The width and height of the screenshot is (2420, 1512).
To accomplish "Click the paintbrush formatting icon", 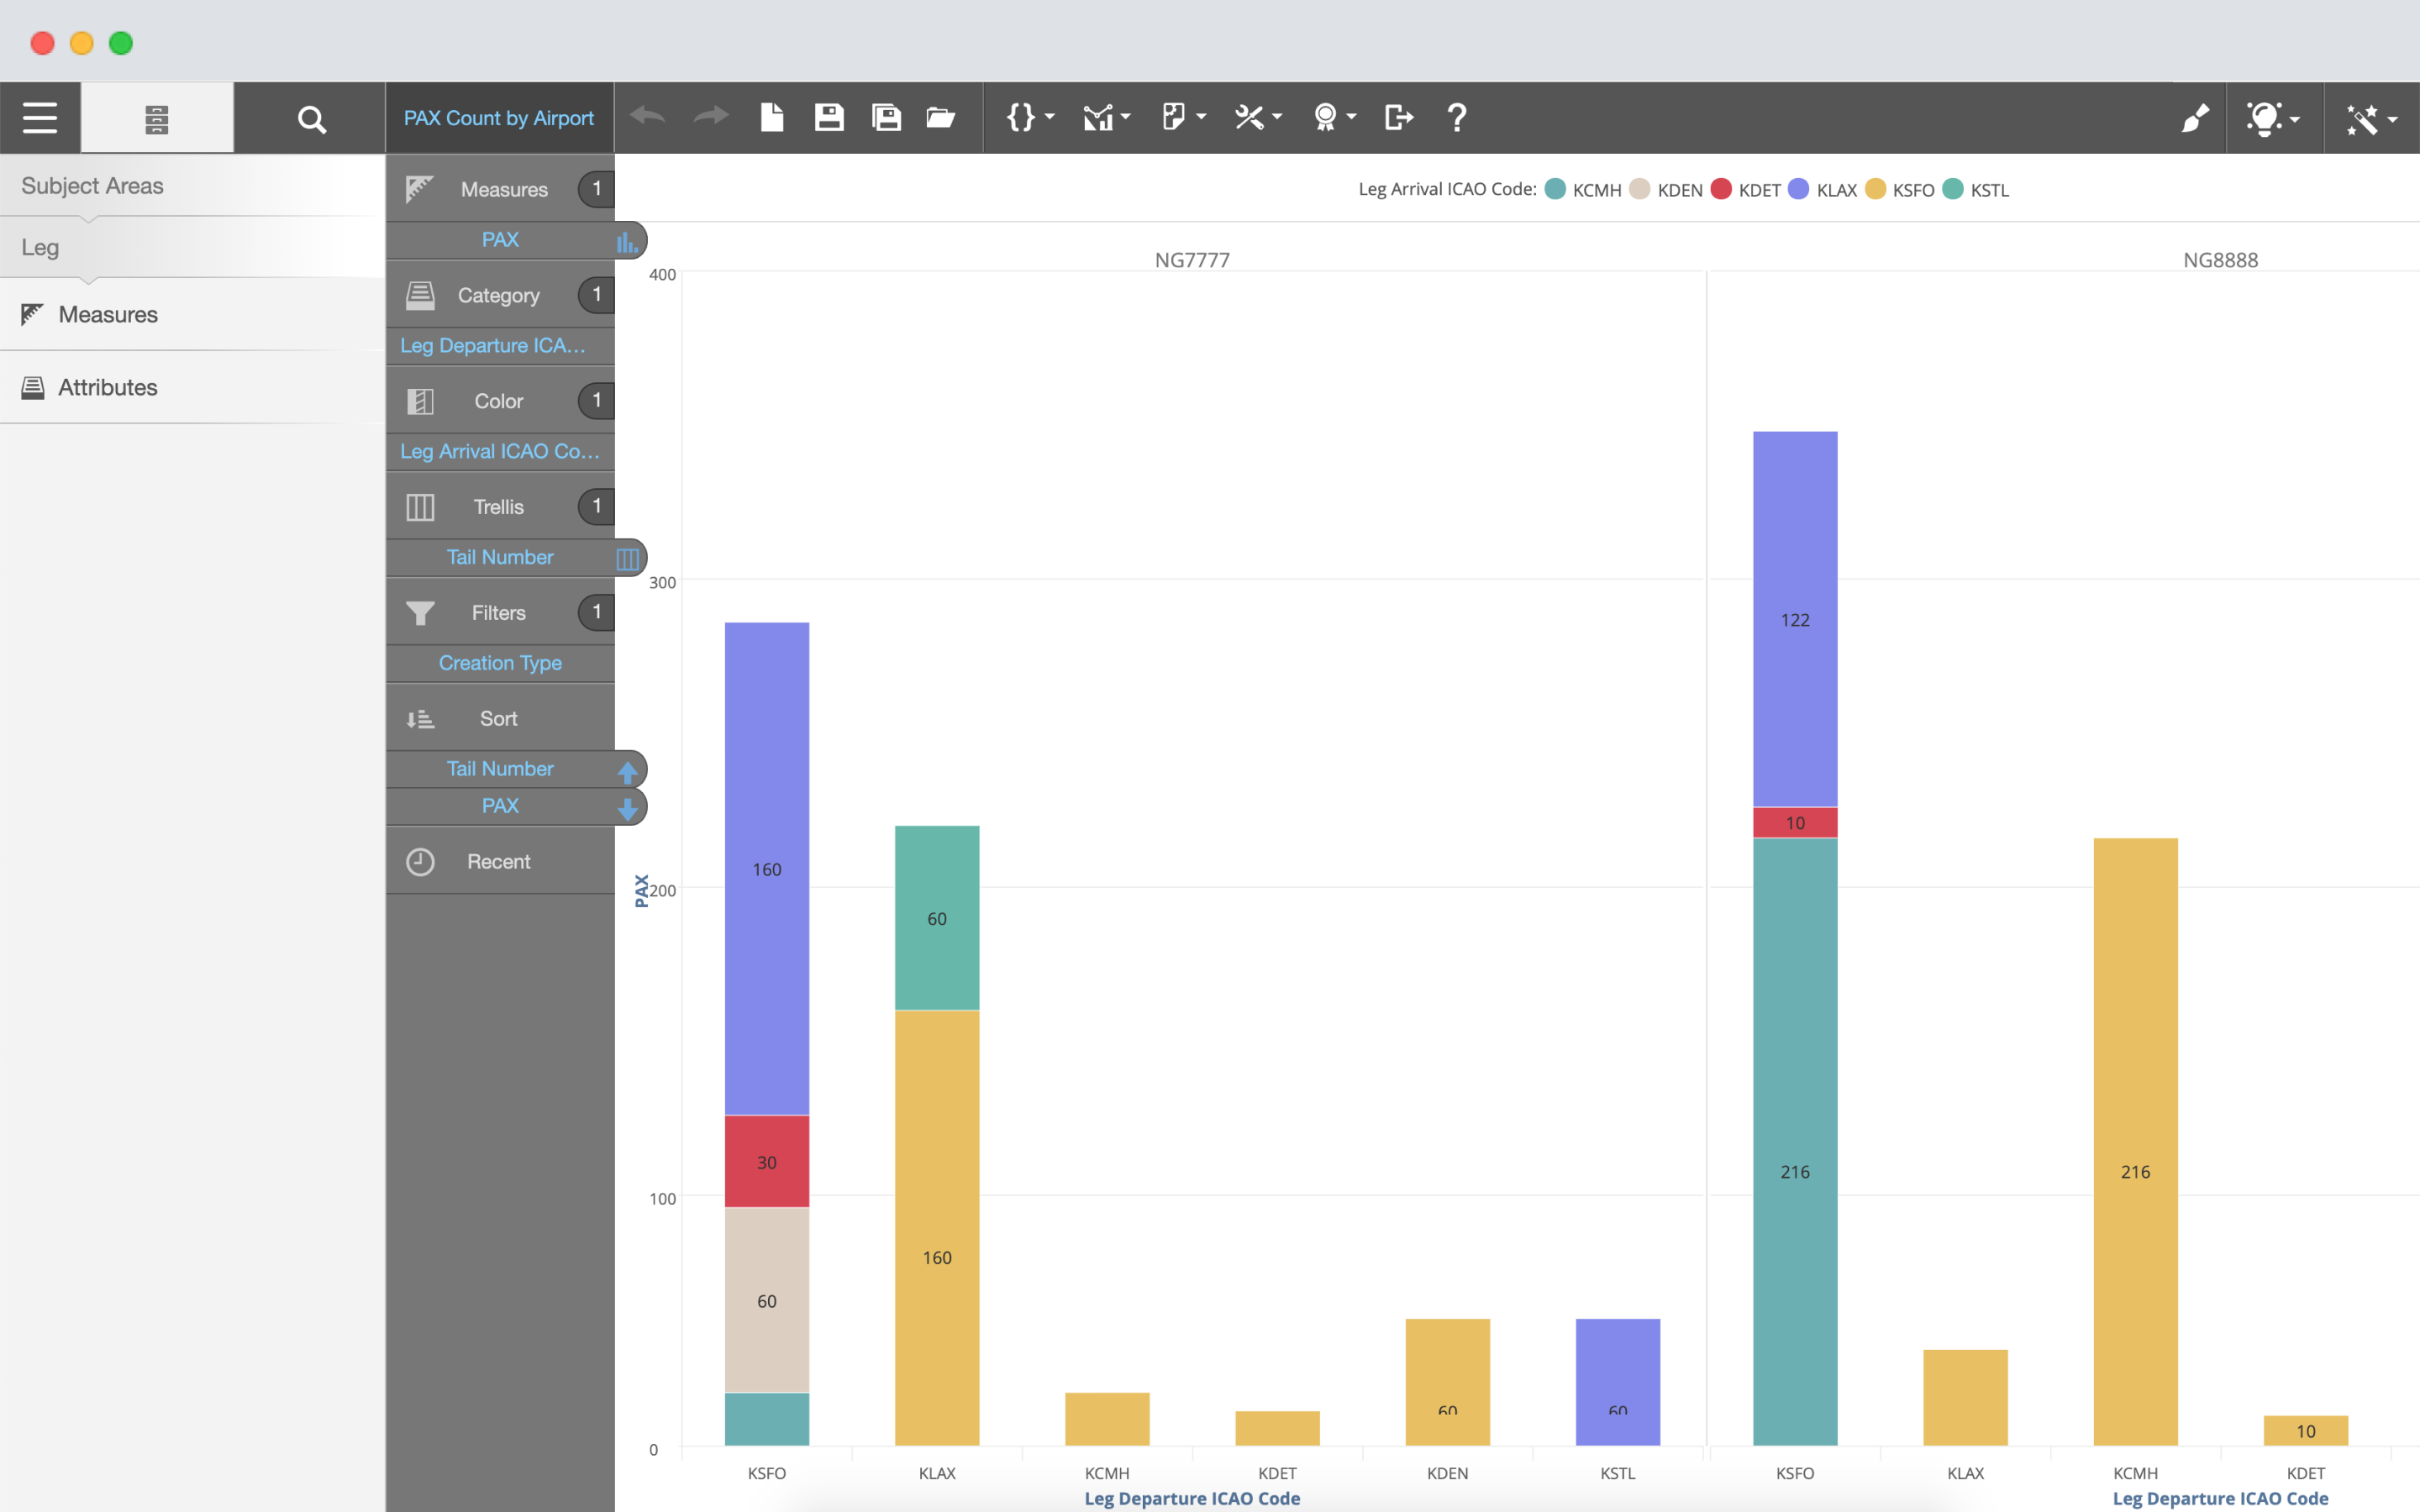I will click(2195, 118).
